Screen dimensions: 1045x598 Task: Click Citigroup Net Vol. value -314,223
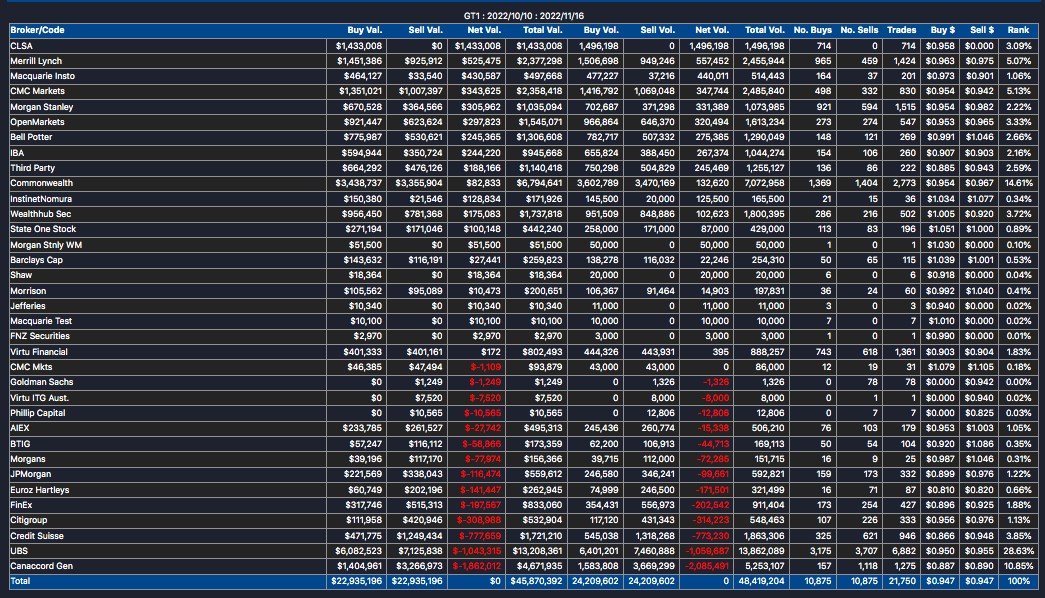[x=711, y=520]
